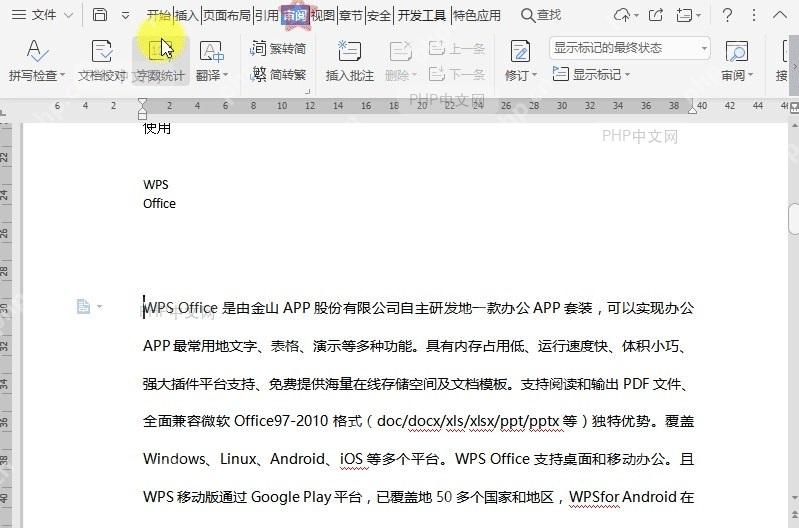The width and height of the screenshot is (799, 528).
Task: Open 文档校对 document proofreading
Action: 102,61
